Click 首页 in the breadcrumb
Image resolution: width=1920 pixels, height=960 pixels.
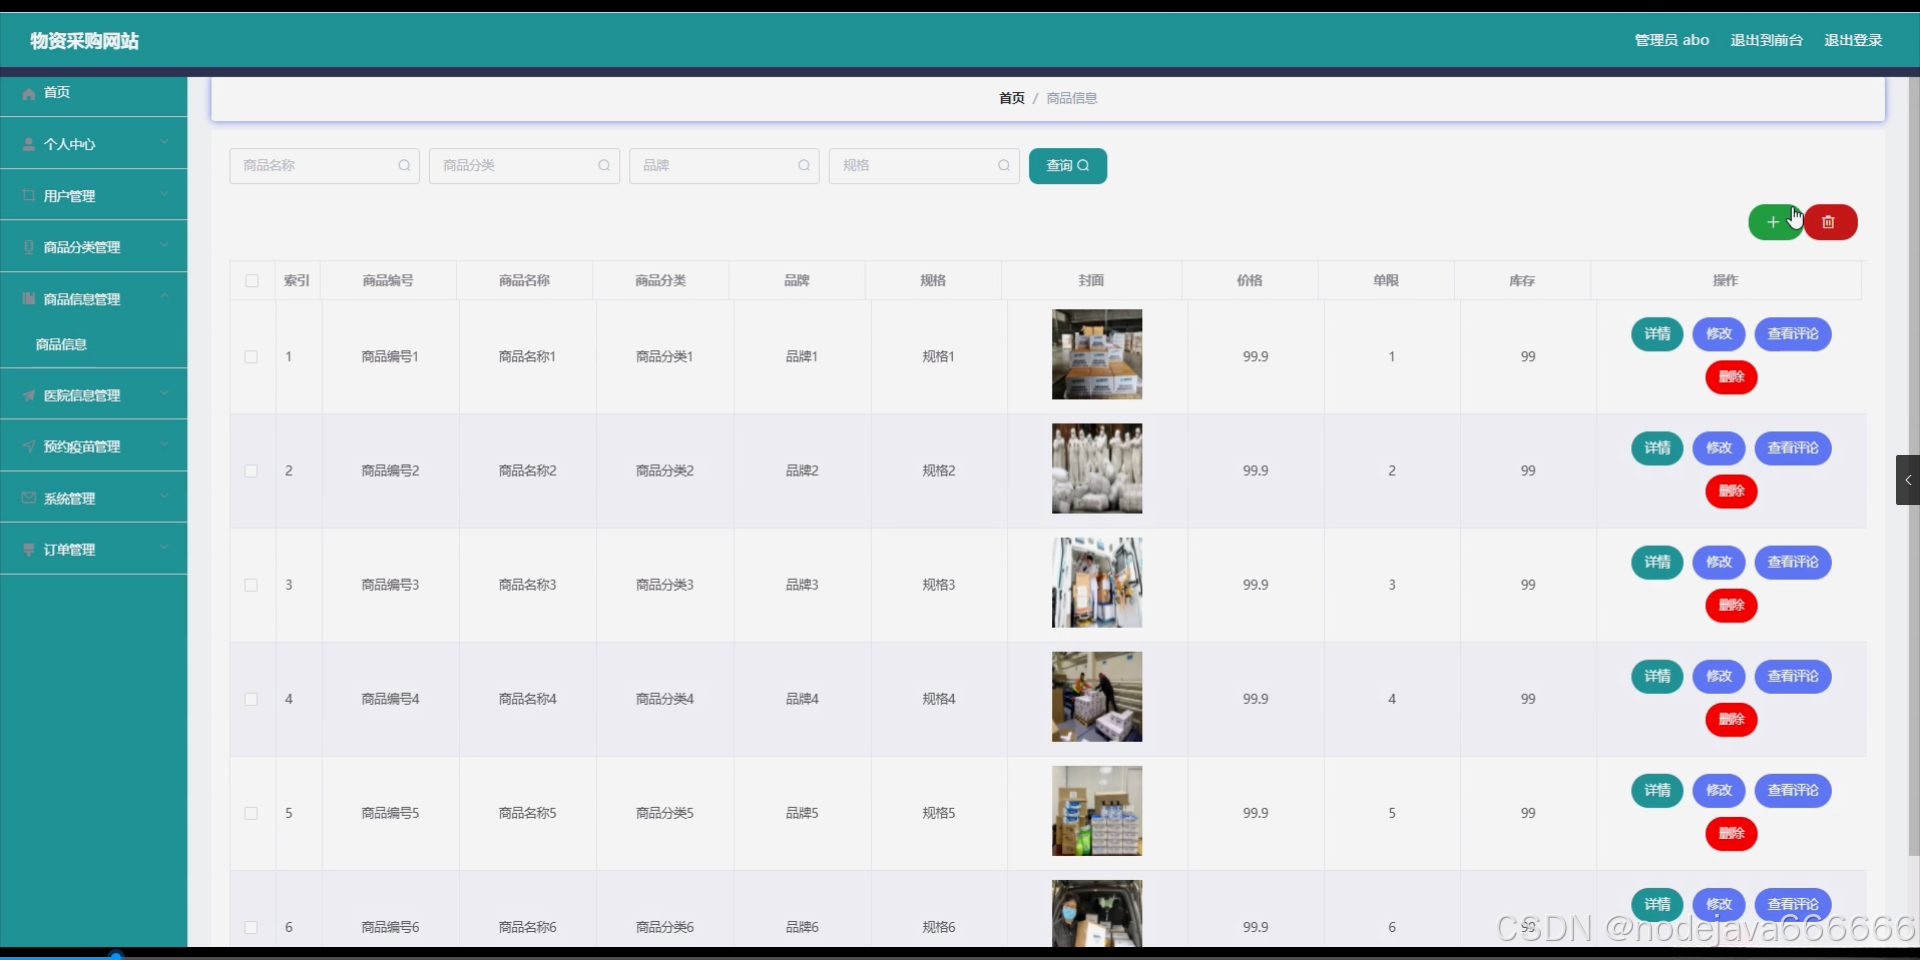click(x=1011, y=98)
